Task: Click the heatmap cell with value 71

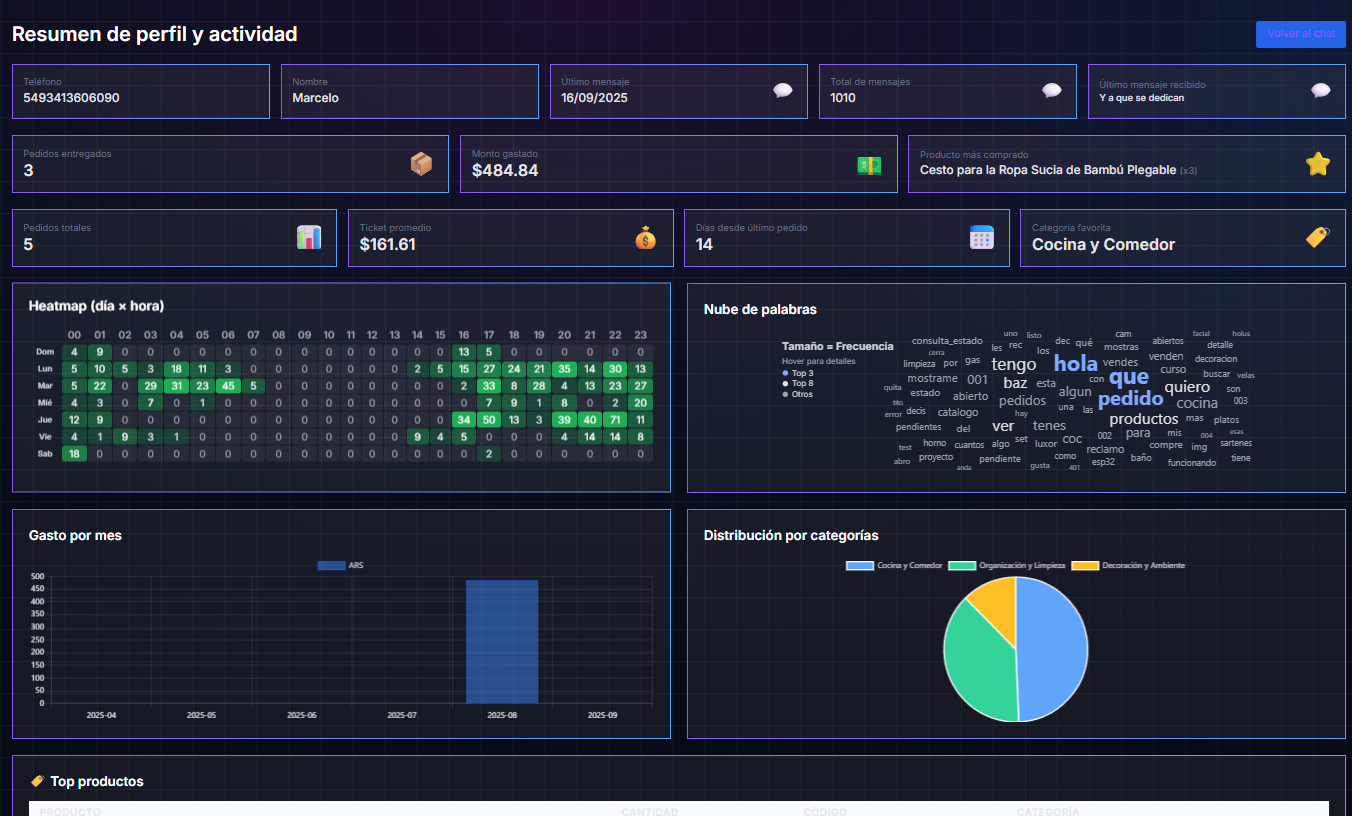Action: tap(615, 420)
